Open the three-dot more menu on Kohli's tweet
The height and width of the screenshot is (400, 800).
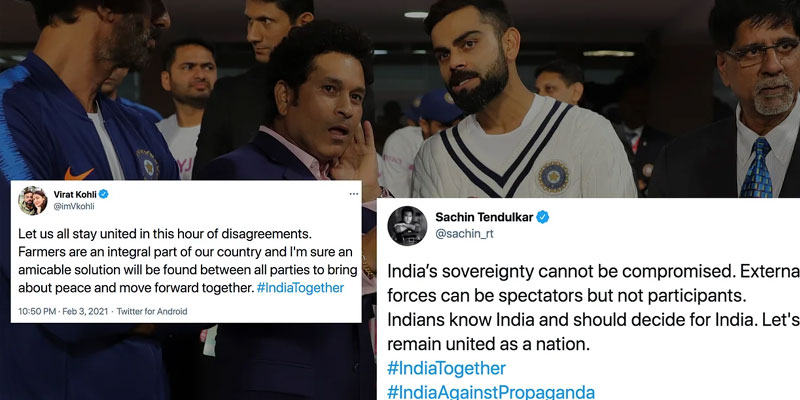click(354, 194)
